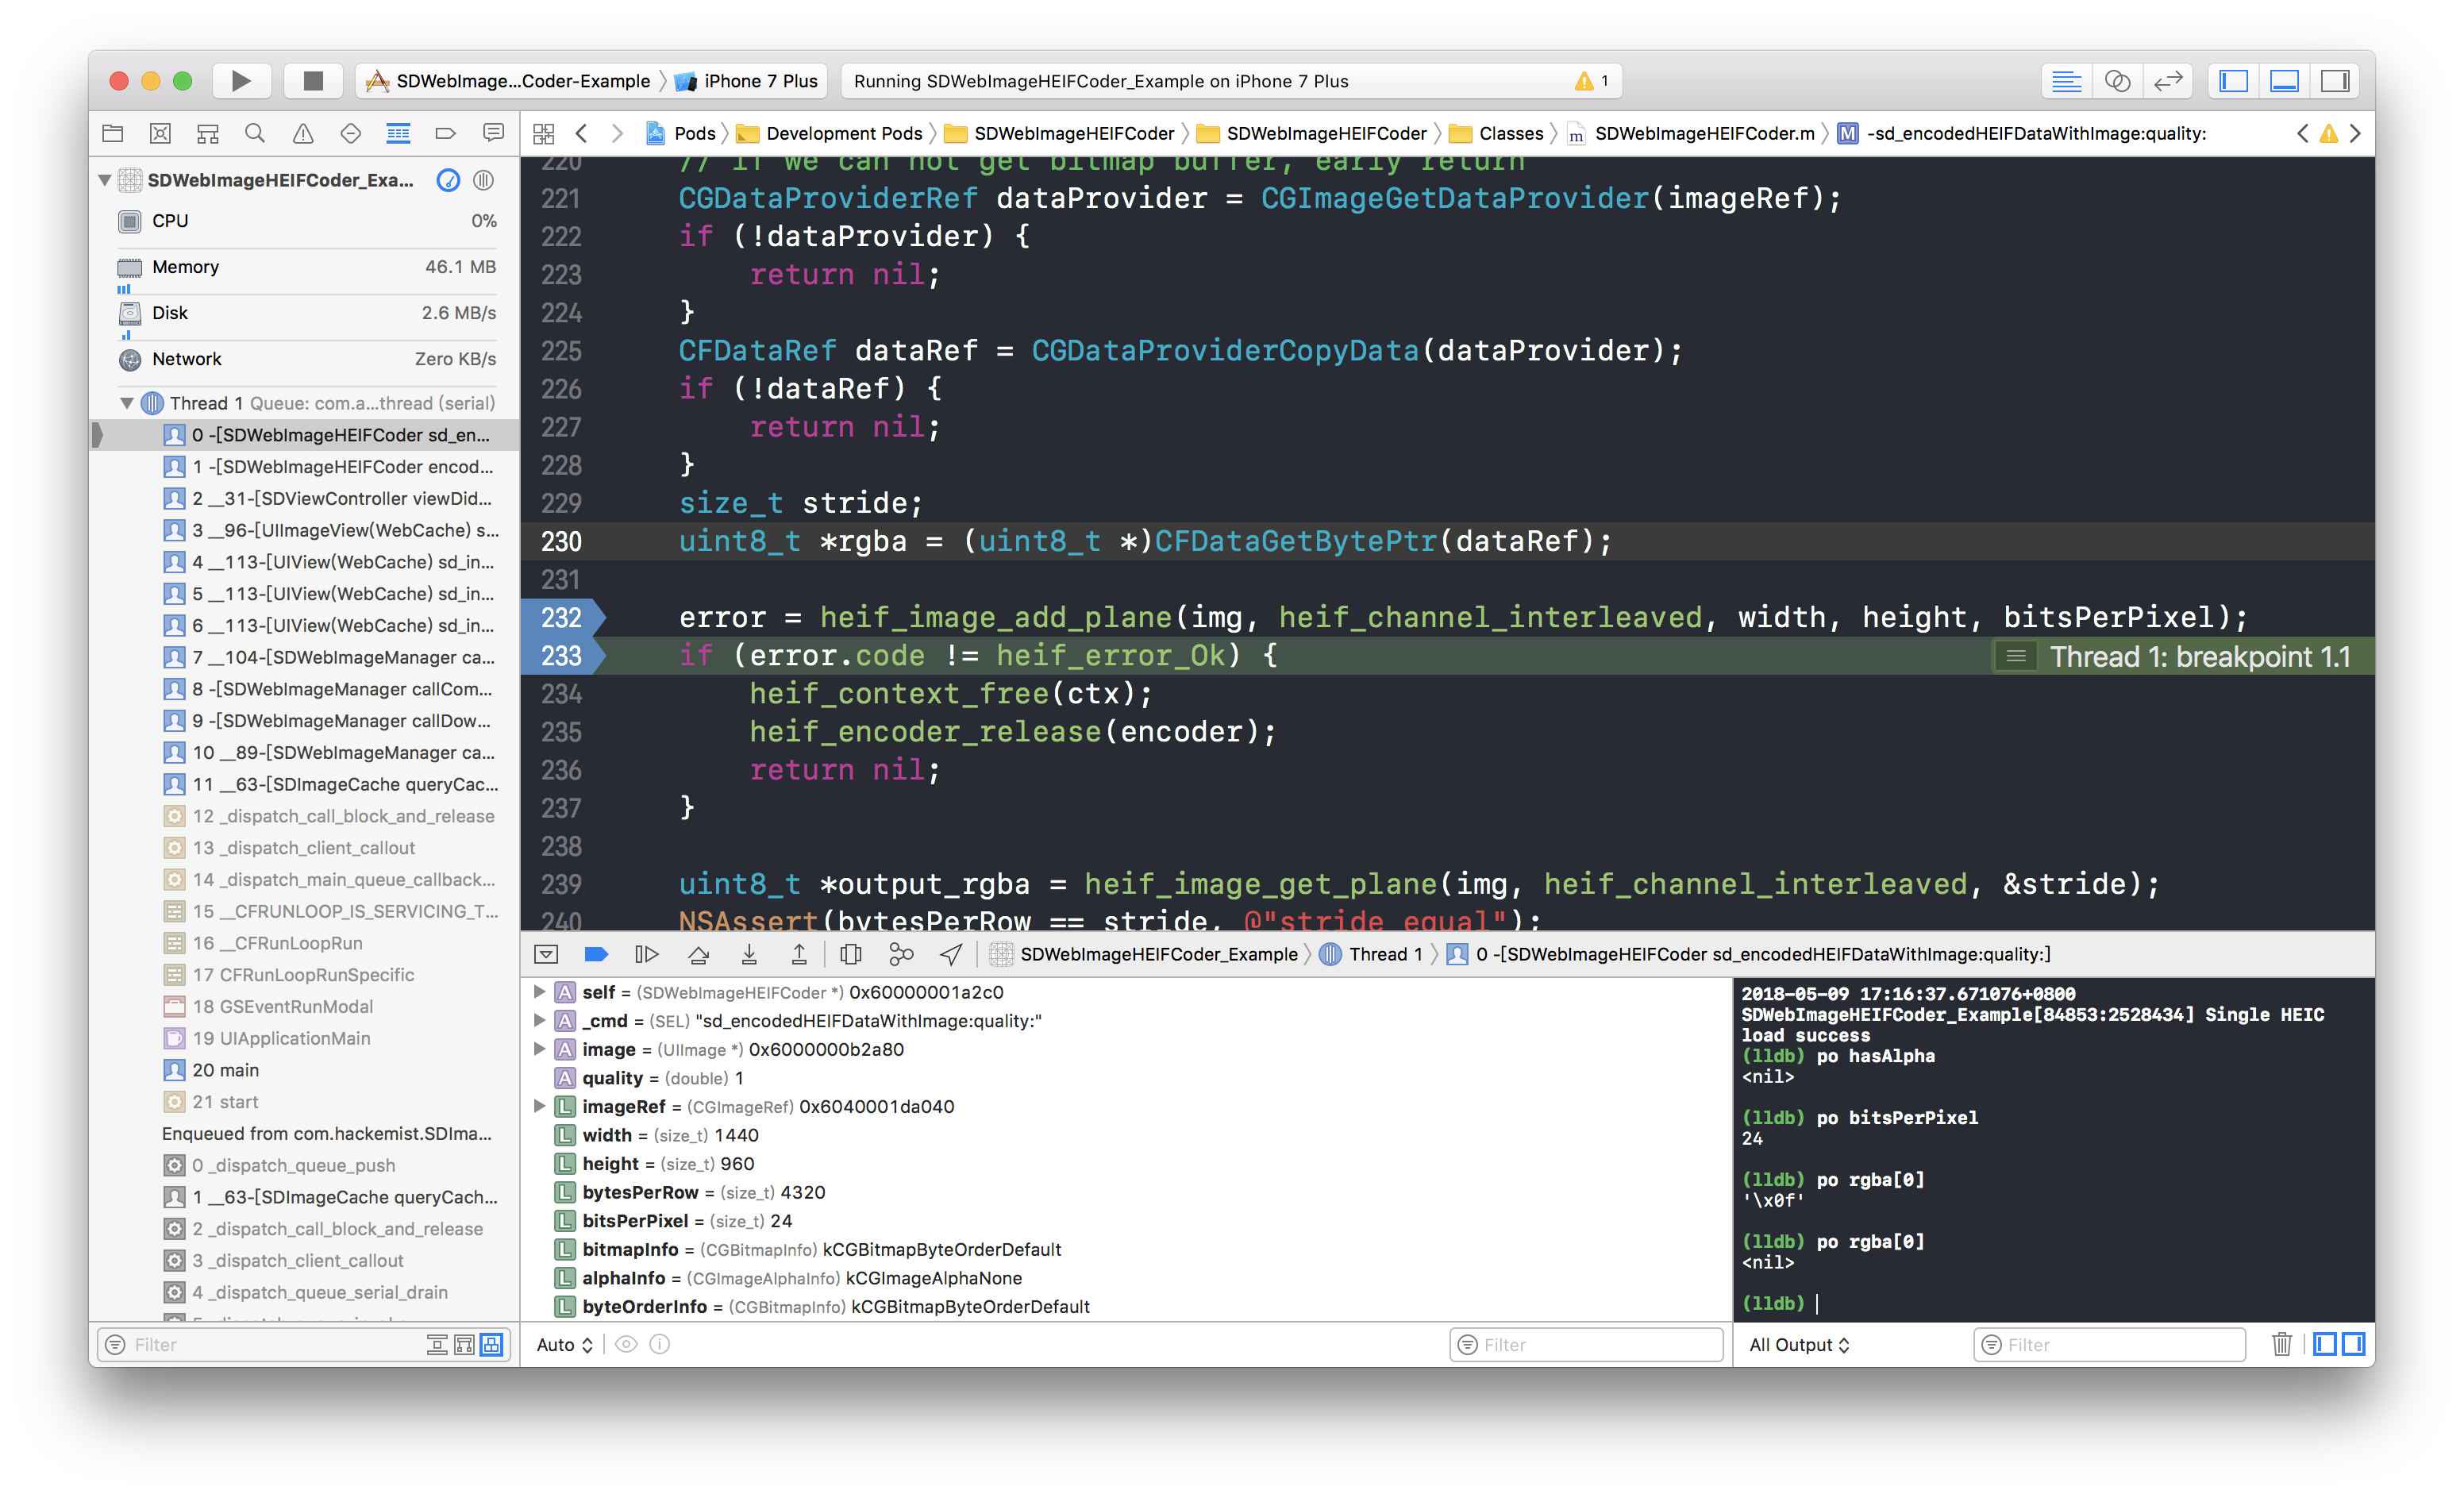Expand the self variable

[540, 992]
